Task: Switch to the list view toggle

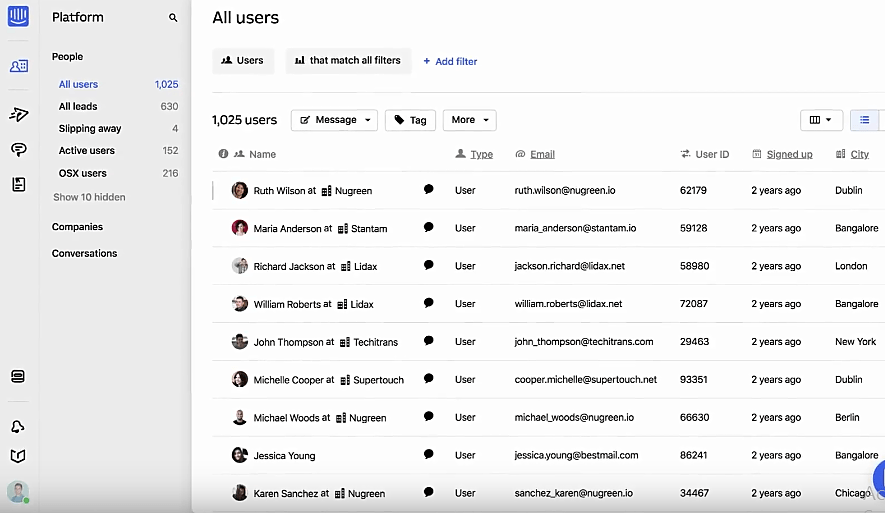Action: point(865,120)
